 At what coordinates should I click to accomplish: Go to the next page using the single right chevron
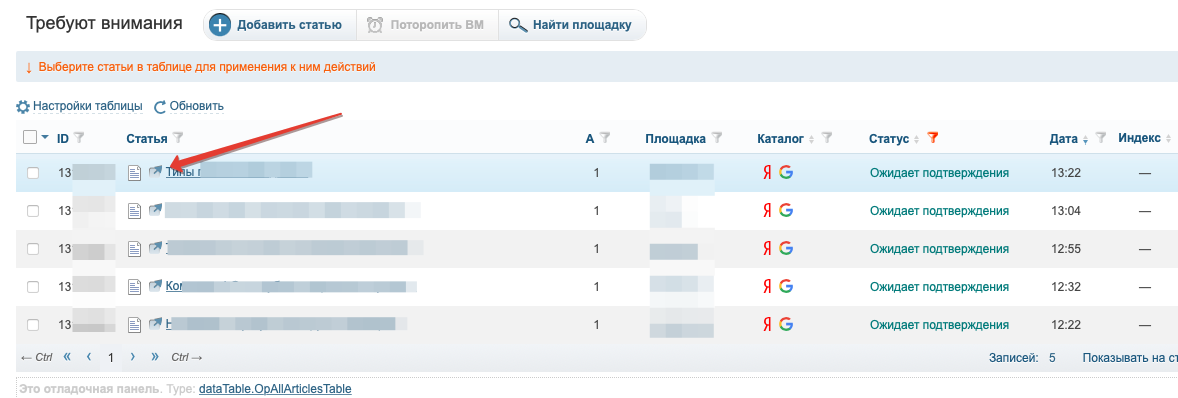[132, 357]
